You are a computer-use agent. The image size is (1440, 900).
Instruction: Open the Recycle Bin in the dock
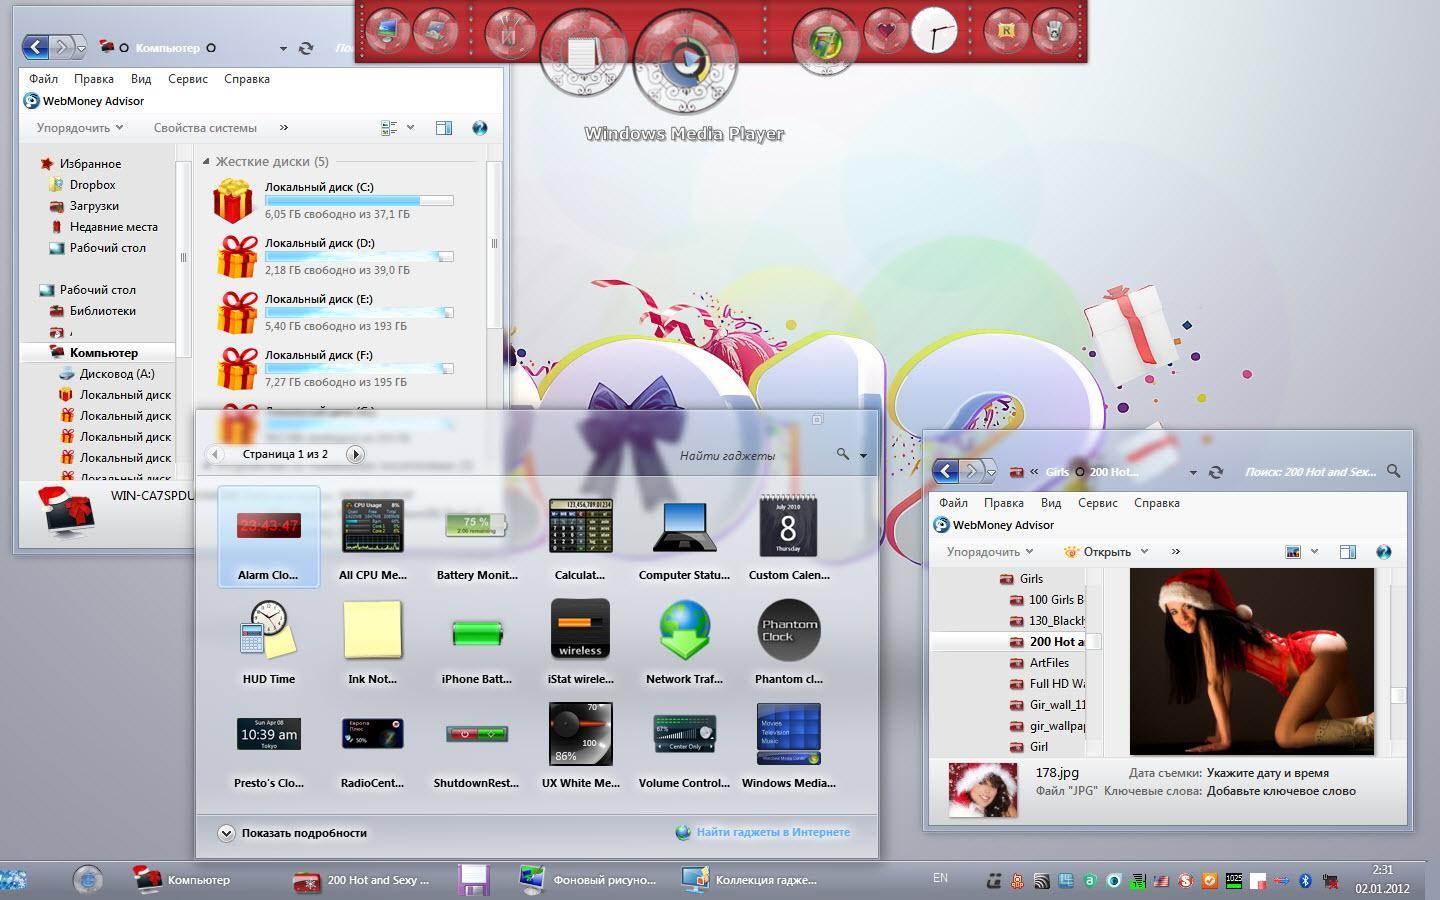[x=1053, y=30]
